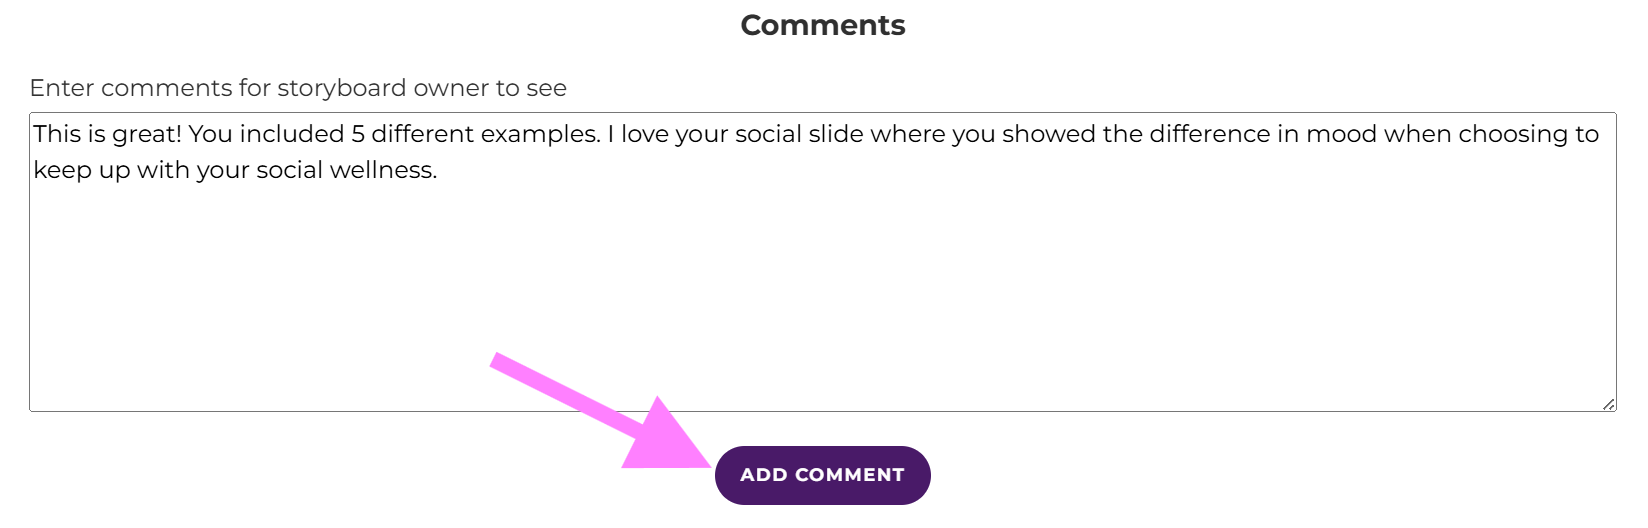Click the text box resize handle
The height and width of the screenshot is (528, 1648).
pyautogui.click(x=1607, y=403)
